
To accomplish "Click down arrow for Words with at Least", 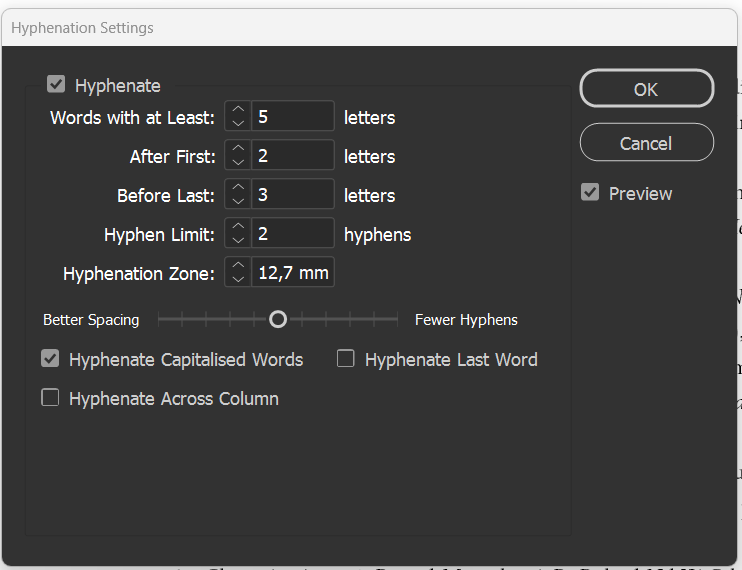I will click(x=238, y=124).
